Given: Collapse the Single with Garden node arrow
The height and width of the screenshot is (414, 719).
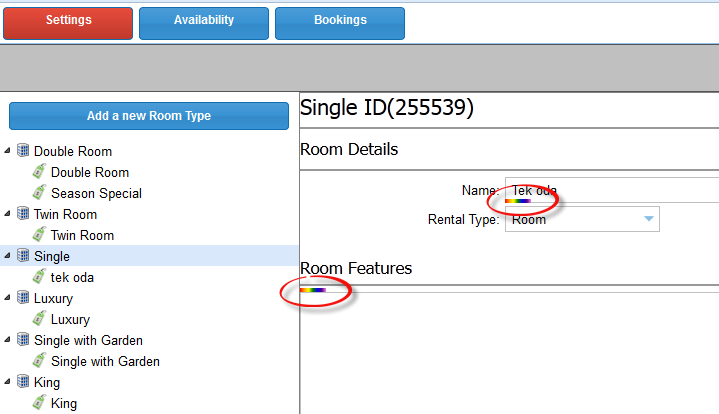Looking at the screenshot, I should [x=9, y=340].
